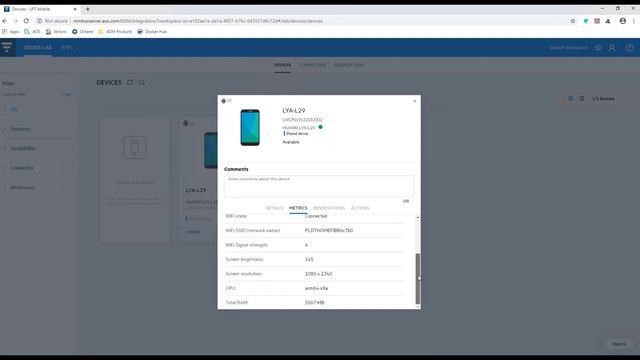640x360 pixels.
Task: Open the default workspace selector
Action: [x=568, y=48]
